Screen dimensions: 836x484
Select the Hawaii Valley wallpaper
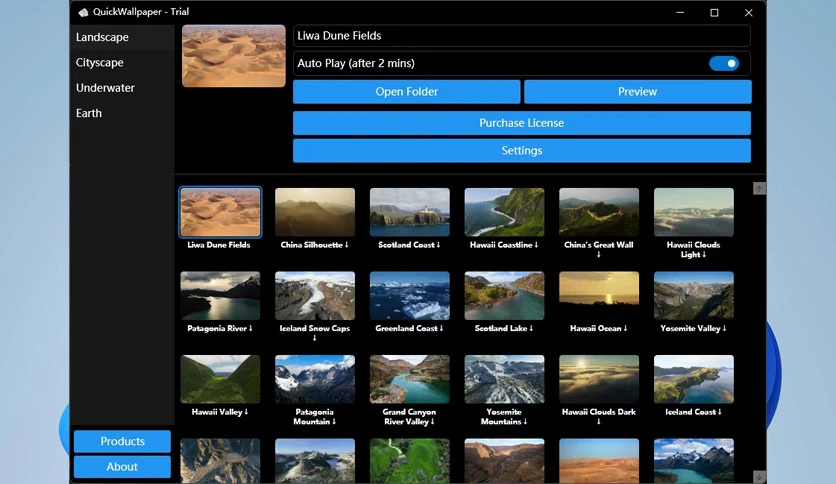point(220,380)
